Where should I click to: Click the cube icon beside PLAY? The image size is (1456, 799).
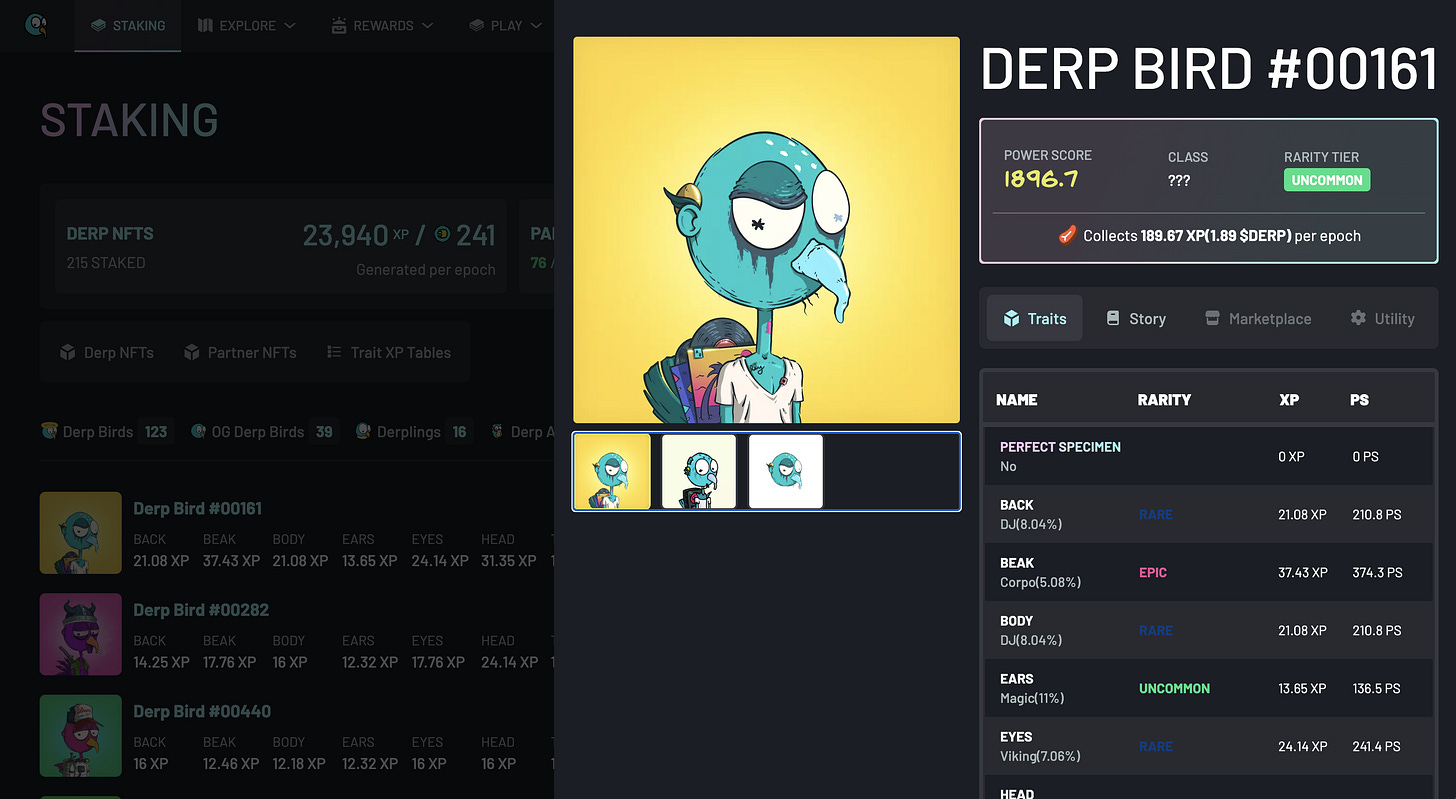pos(476,26)
